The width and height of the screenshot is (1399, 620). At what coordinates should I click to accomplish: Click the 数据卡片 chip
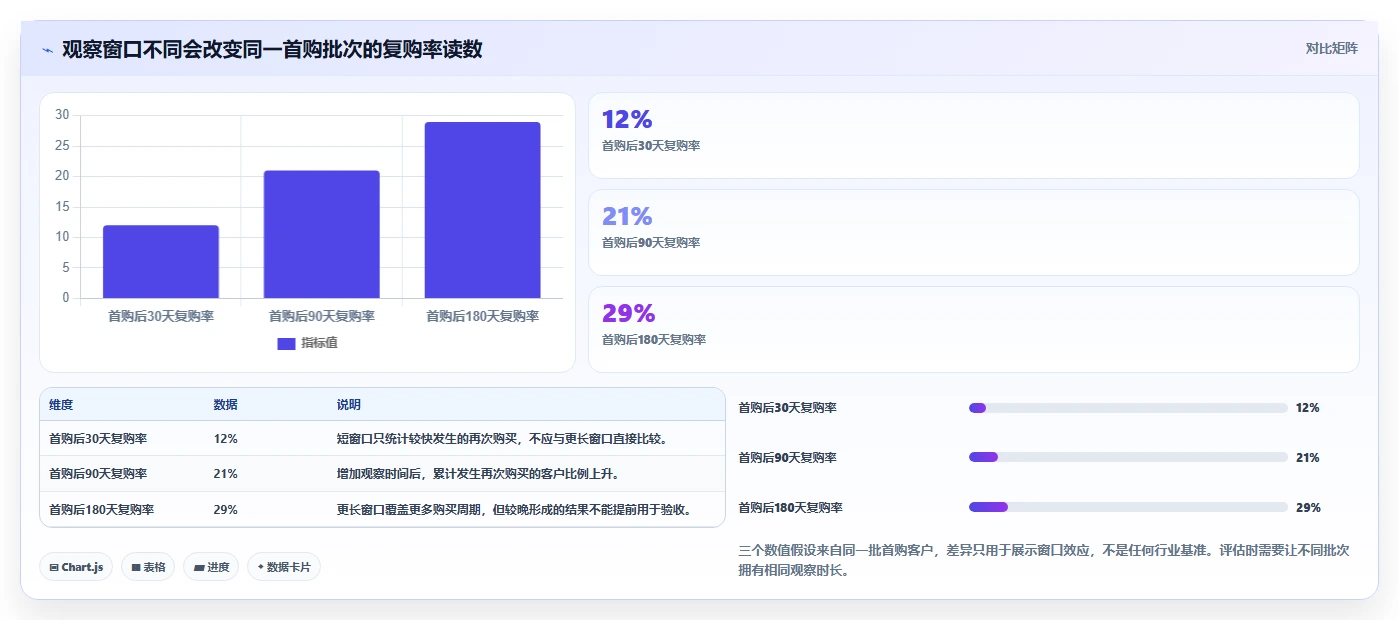[284, 567]
